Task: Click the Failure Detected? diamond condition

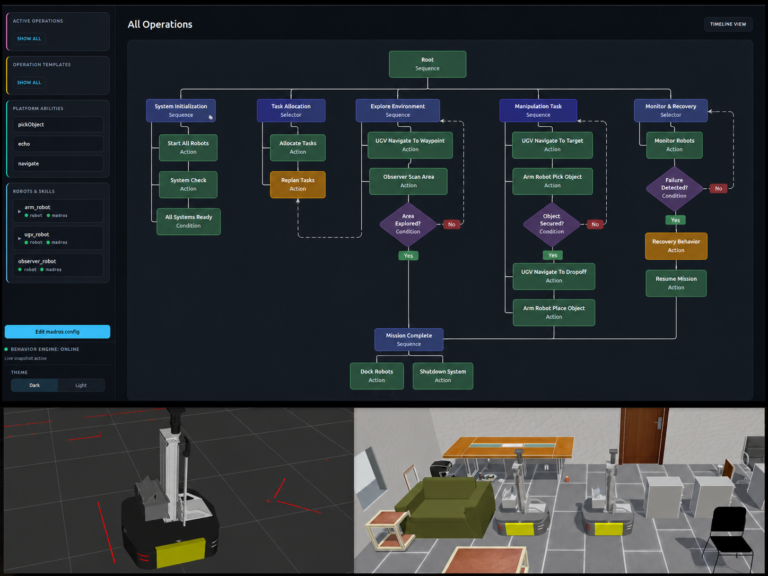Action: click(674, 188)
